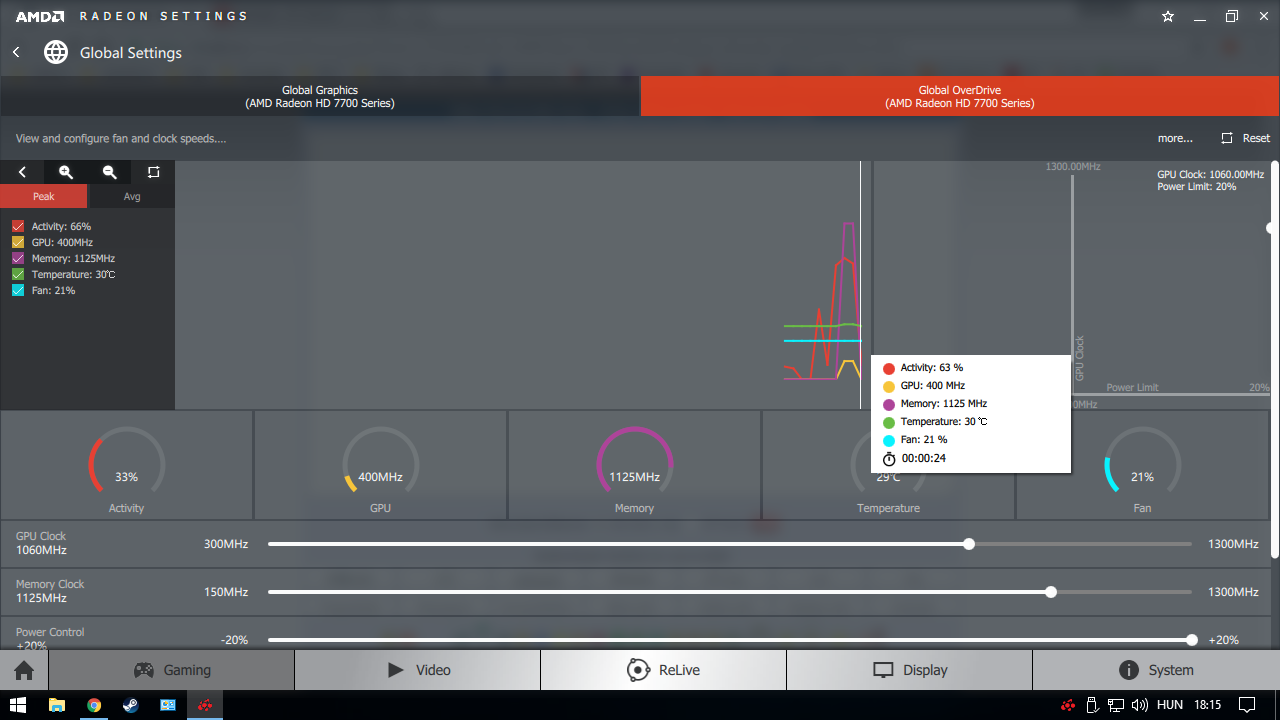Click the GPU 400MHz gauge tile

pos(381,465)
